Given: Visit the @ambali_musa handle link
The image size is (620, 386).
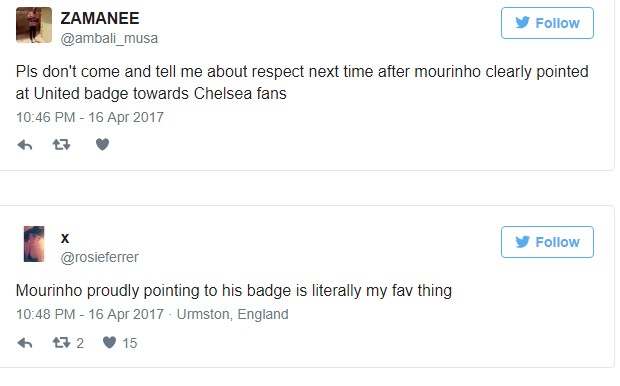Looking at the screenshot, I should [x=109, y=38].
